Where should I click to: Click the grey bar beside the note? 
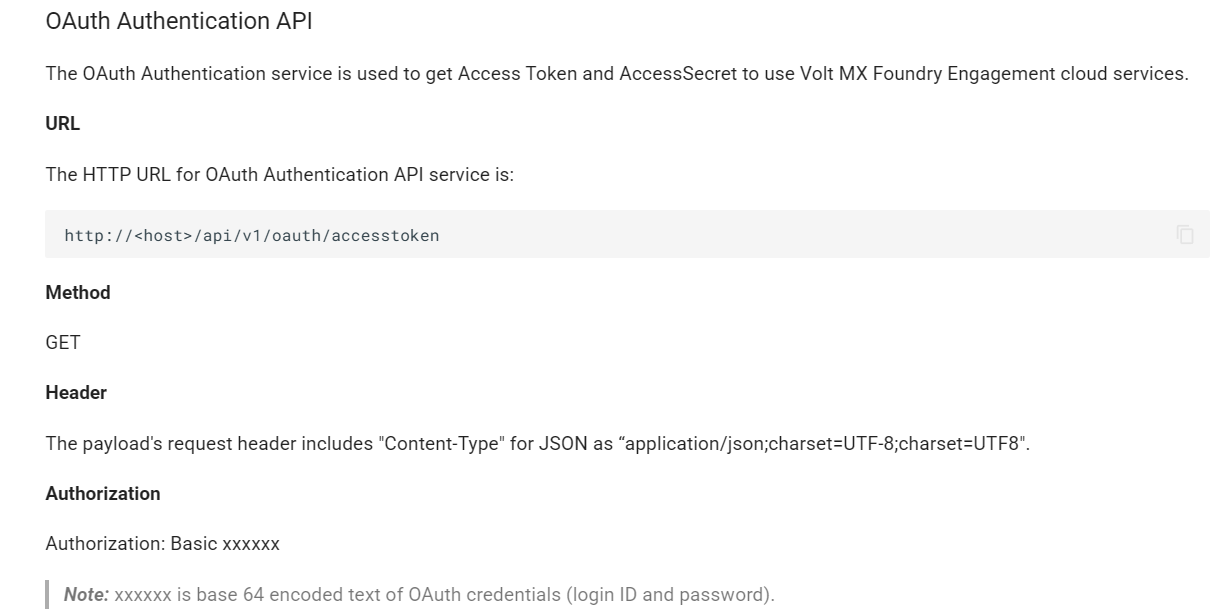pyautogui.click(x=48, y=594)
